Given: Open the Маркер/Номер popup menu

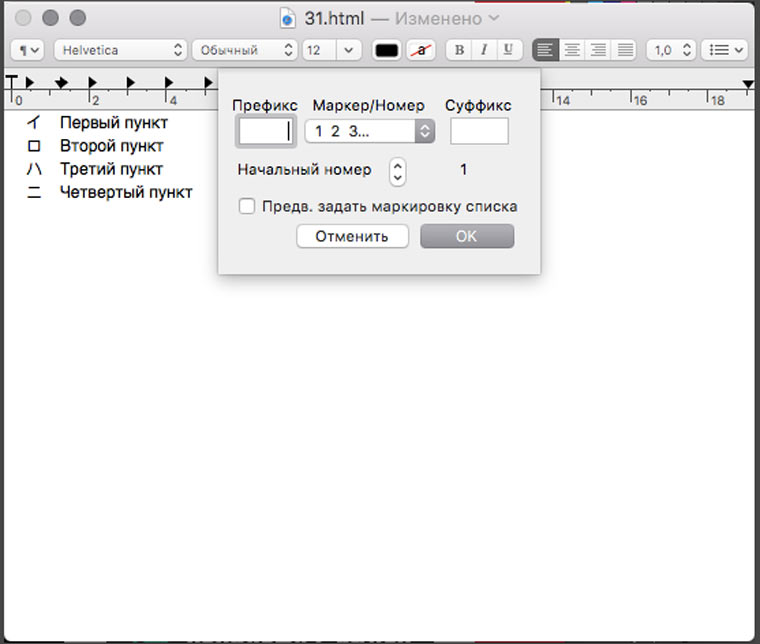Looking at the screenshot, I should click(x=369, y=131).
